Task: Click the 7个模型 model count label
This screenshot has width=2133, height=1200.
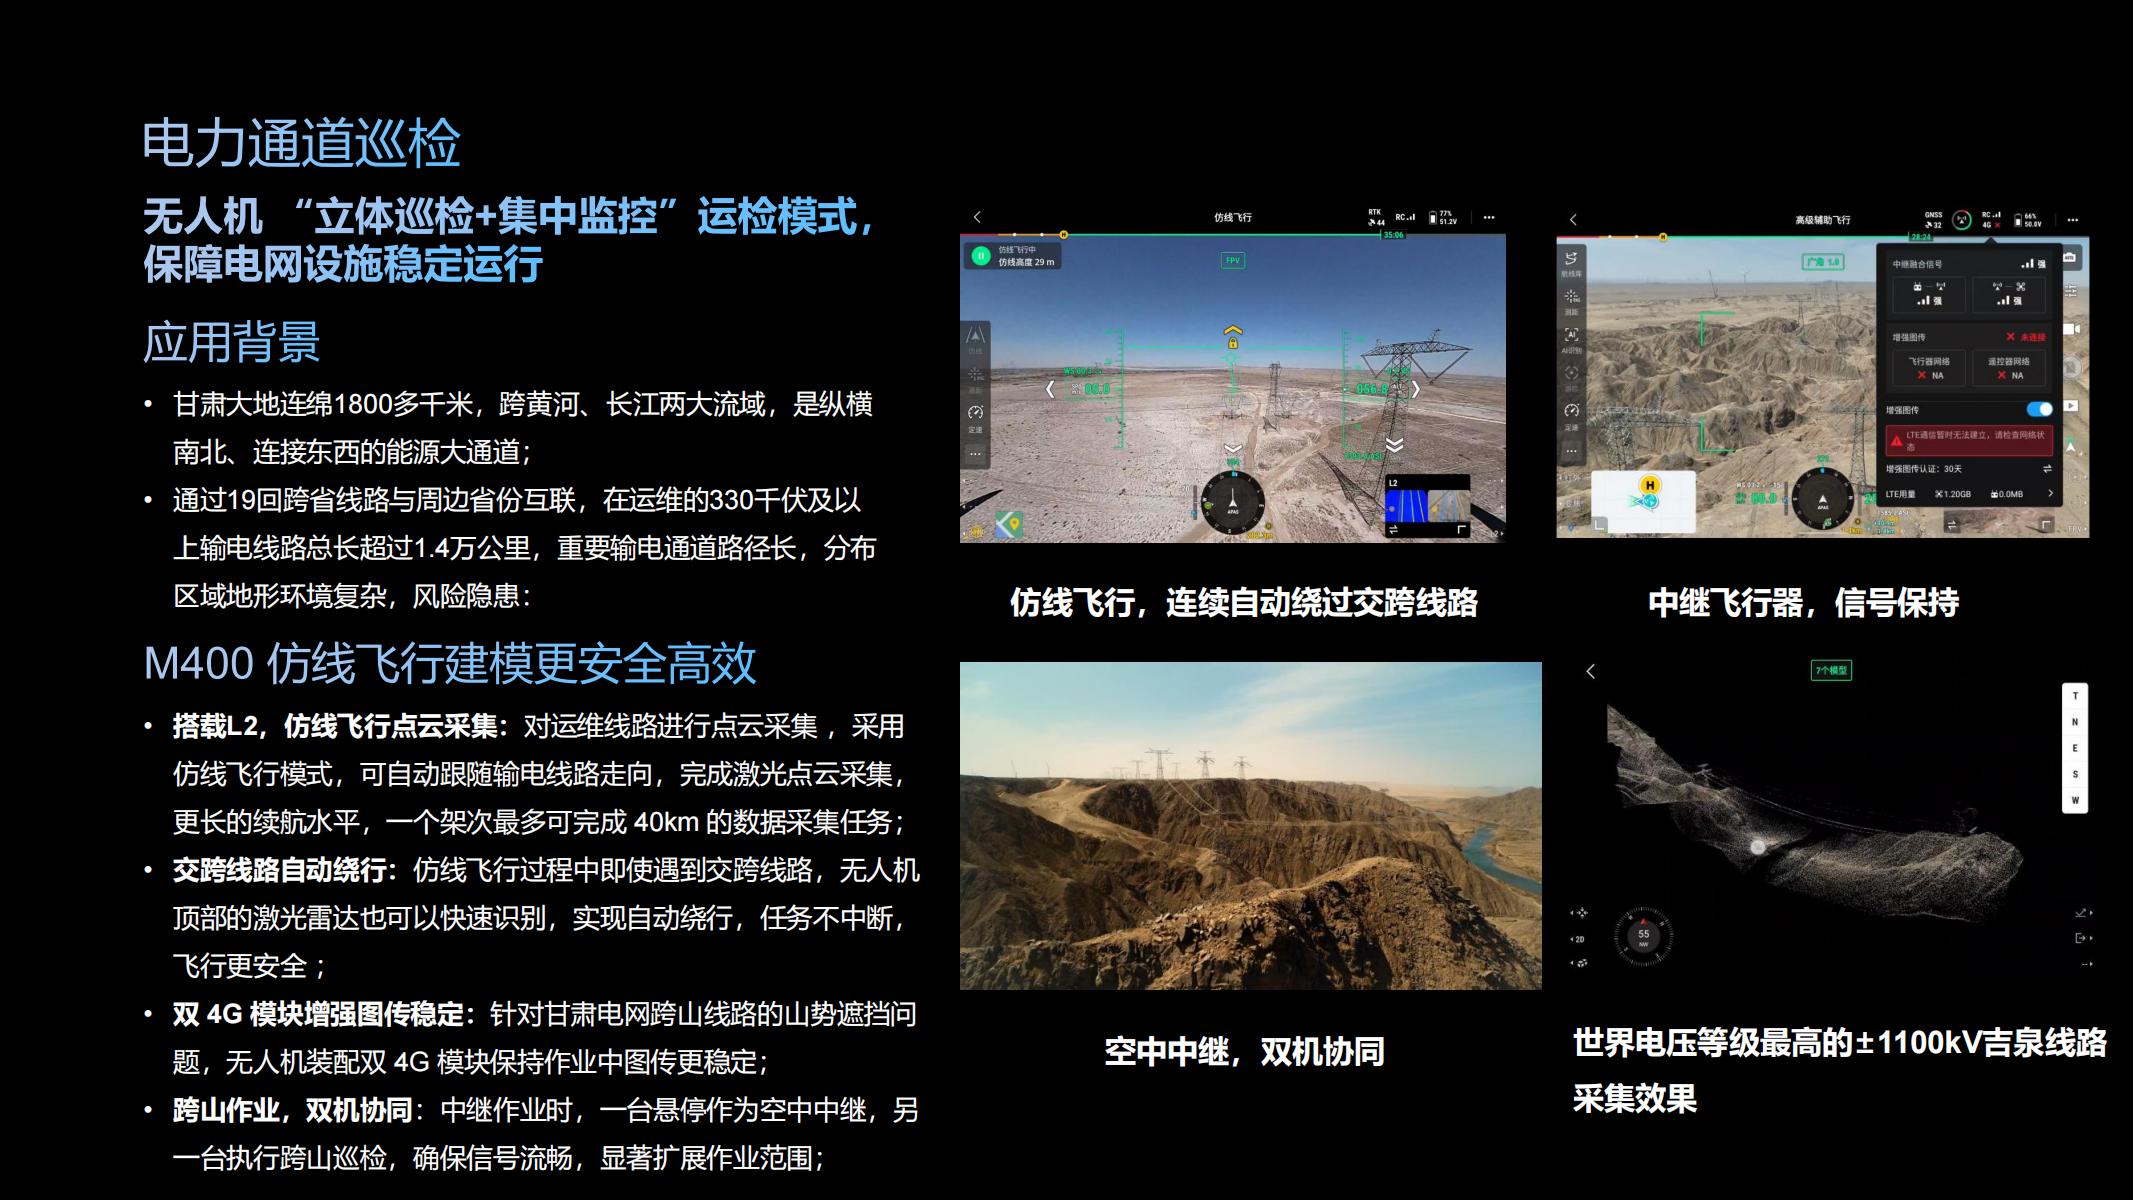Action: [x=1831, y=671]
